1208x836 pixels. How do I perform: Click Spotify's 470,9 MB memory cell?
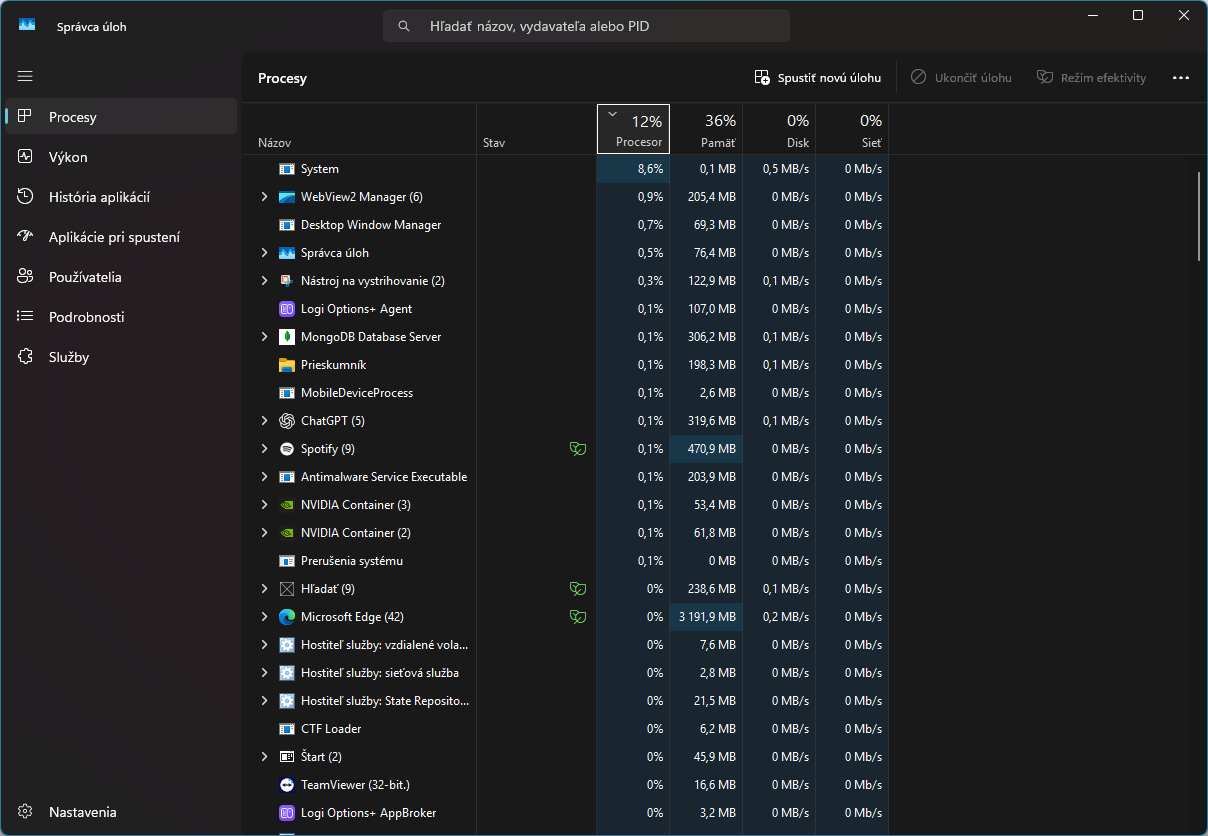click(x=706, y=449)
